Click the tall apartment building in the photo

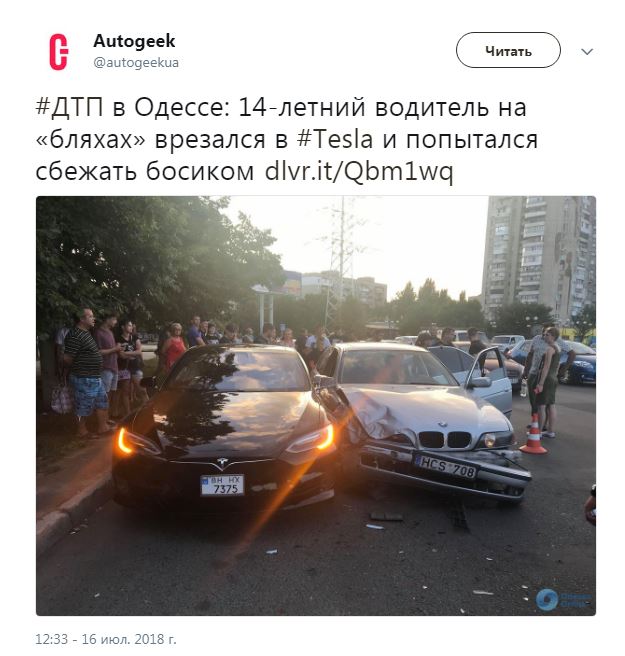538,259
